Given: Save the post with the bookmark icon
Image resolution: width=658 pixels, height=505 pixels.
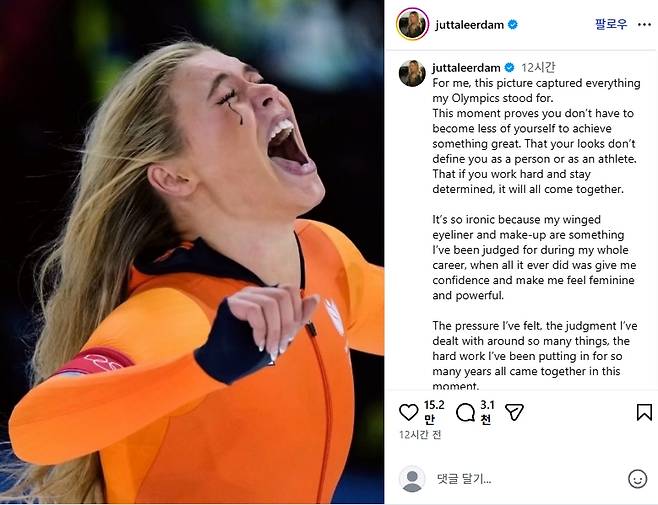Looking at the screenshot, I should click(x=644, y=412).
